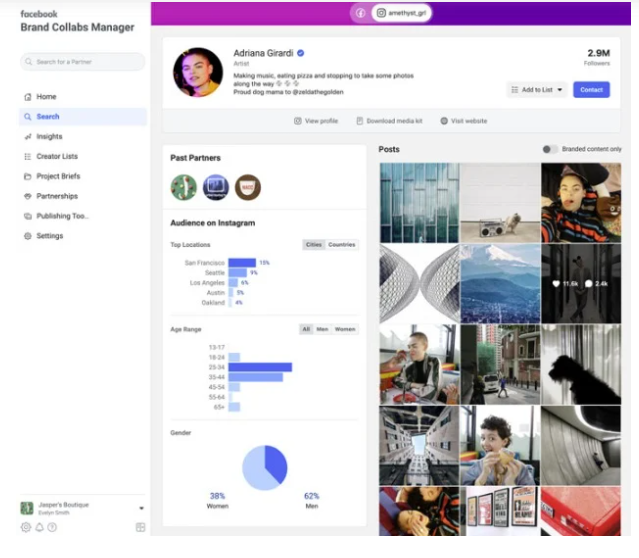Click Download media kit link
This screenshot has height=558, width=639.
[x=390, y=121]
